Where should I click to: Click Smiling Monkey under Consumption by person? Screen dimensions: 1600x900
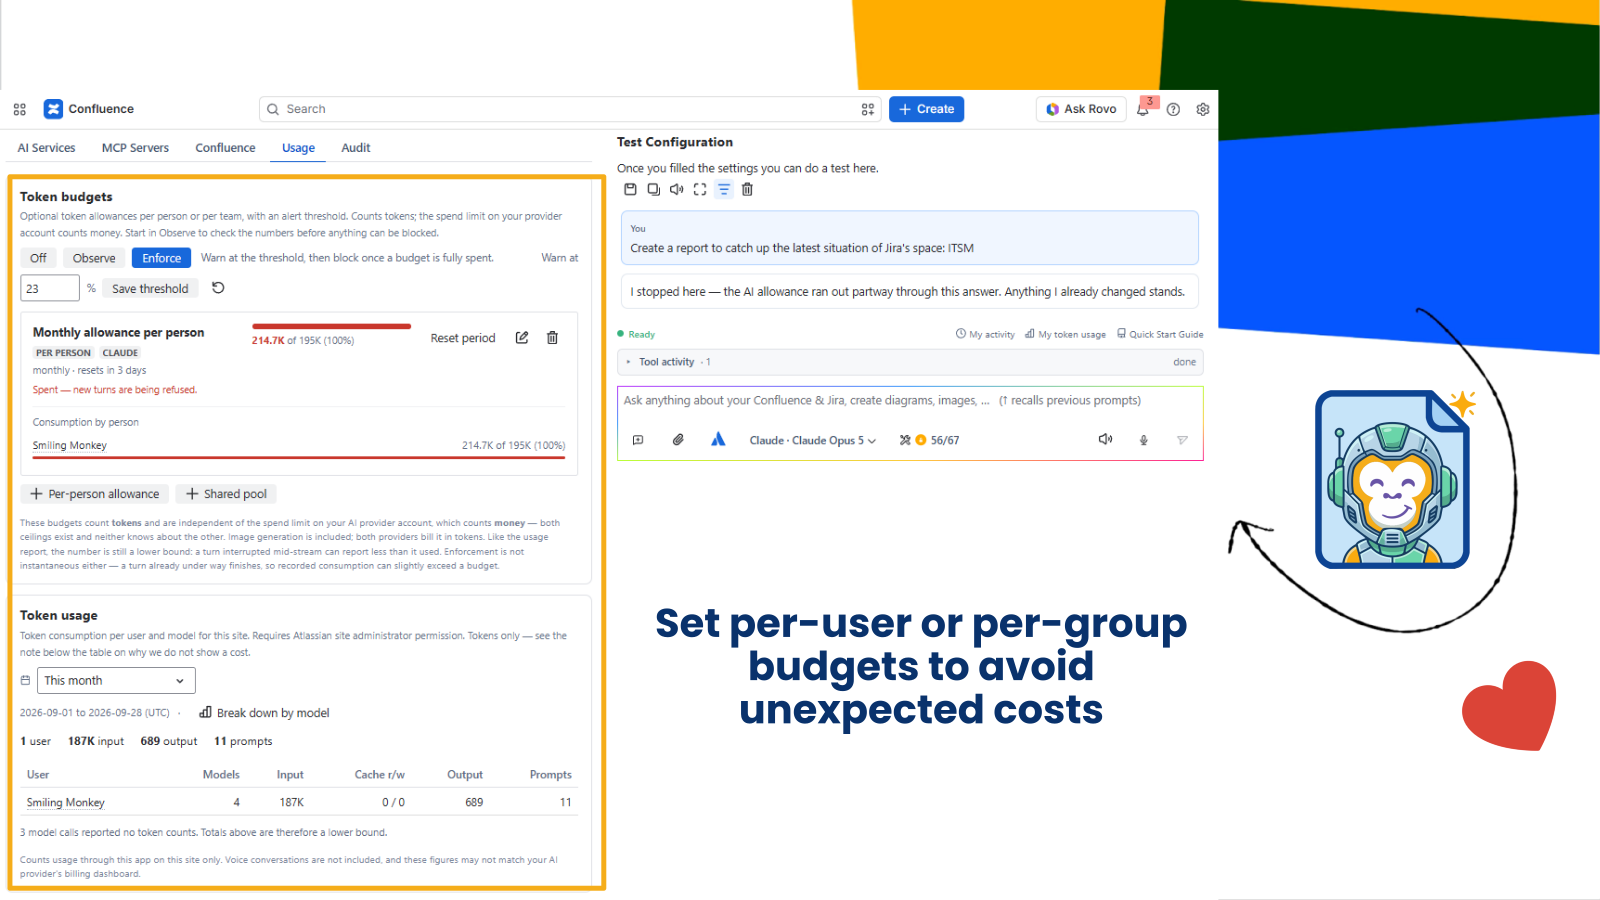69,446
